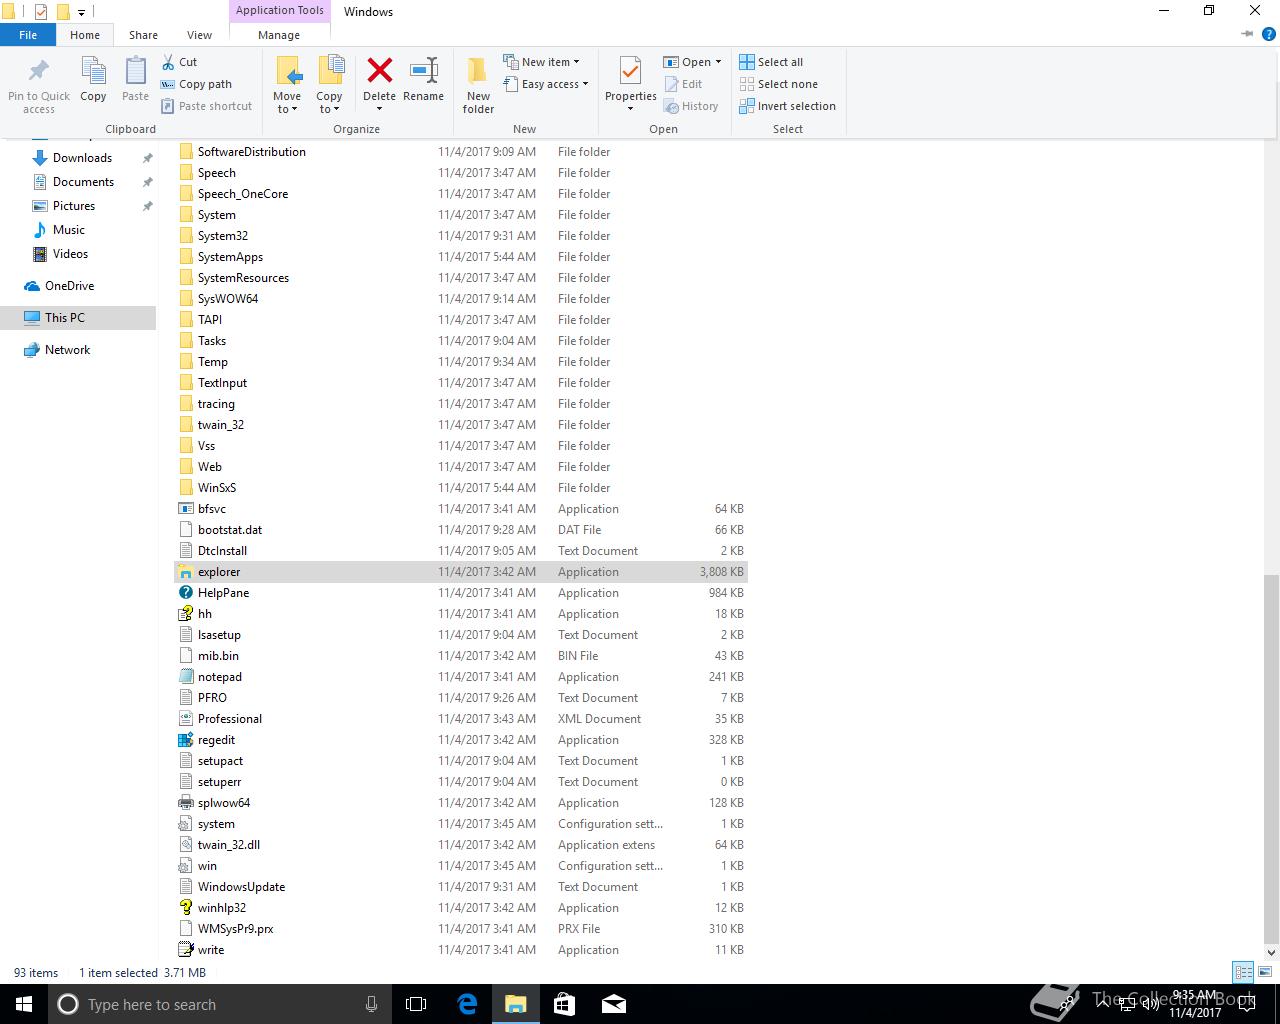The height and width of the screenshot is (1024, 1280).
Task: Copy path of the selected file
Action: [x=196, y=84]
